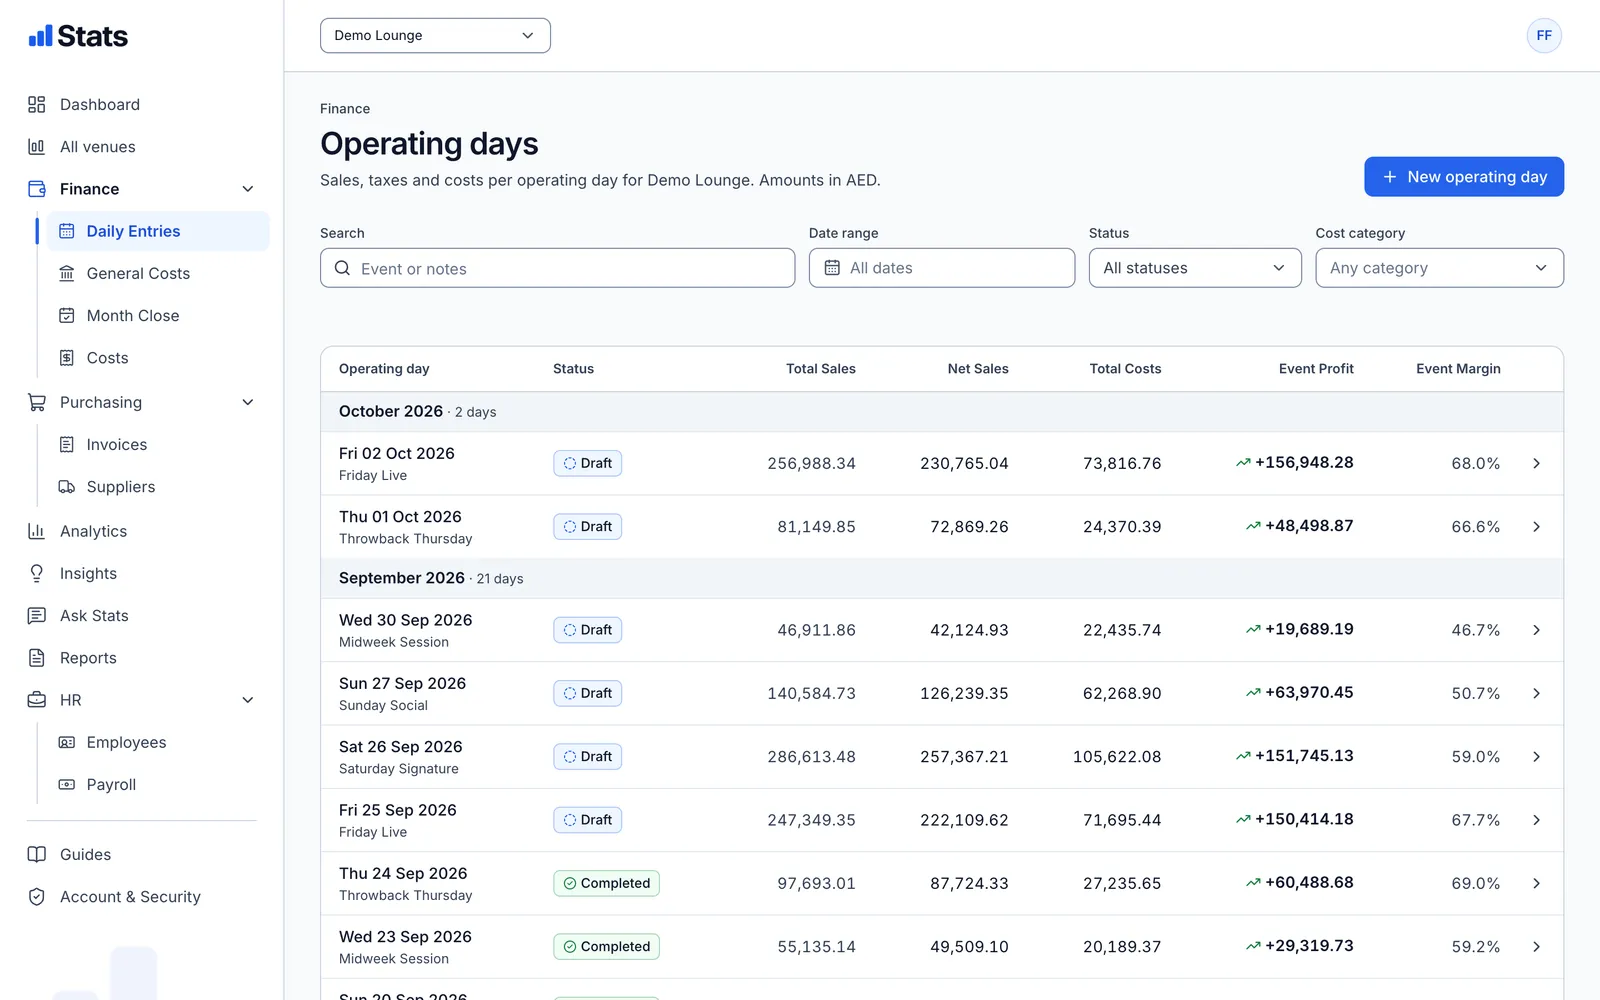The width and height of the screenshot is (1600, 1000).
Task: Click the Account & Security shield icon
Action: pos(37,897)
